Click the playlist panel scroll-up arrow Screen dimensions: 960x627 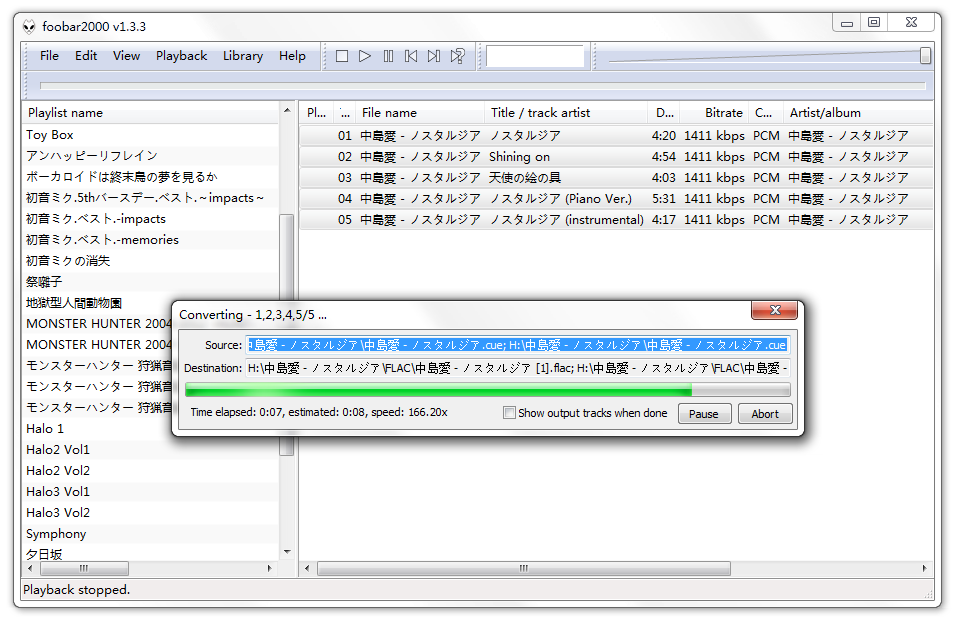[x=287, y=110]
